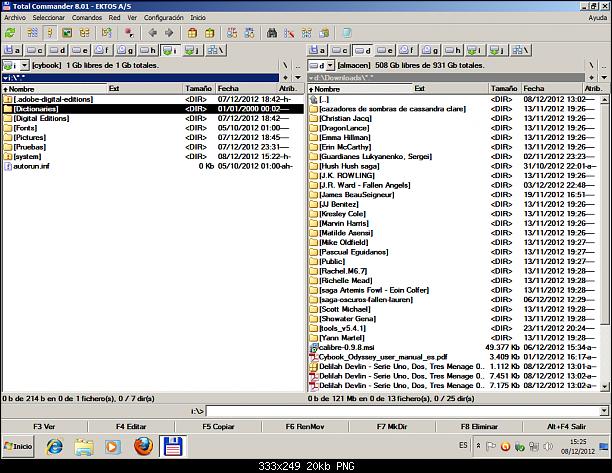Click the F8 Eliminar button

pyautogui.click(x=479, y=427)
